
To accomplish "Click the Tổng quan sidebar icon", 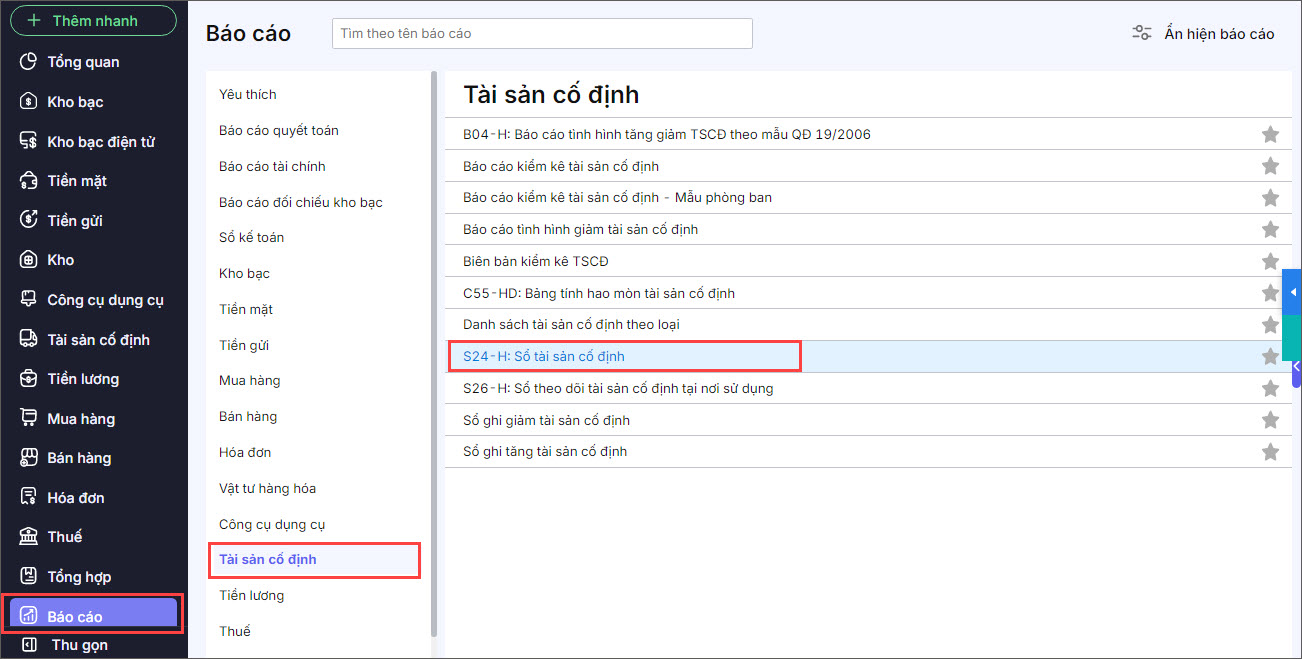I will 30,62.
